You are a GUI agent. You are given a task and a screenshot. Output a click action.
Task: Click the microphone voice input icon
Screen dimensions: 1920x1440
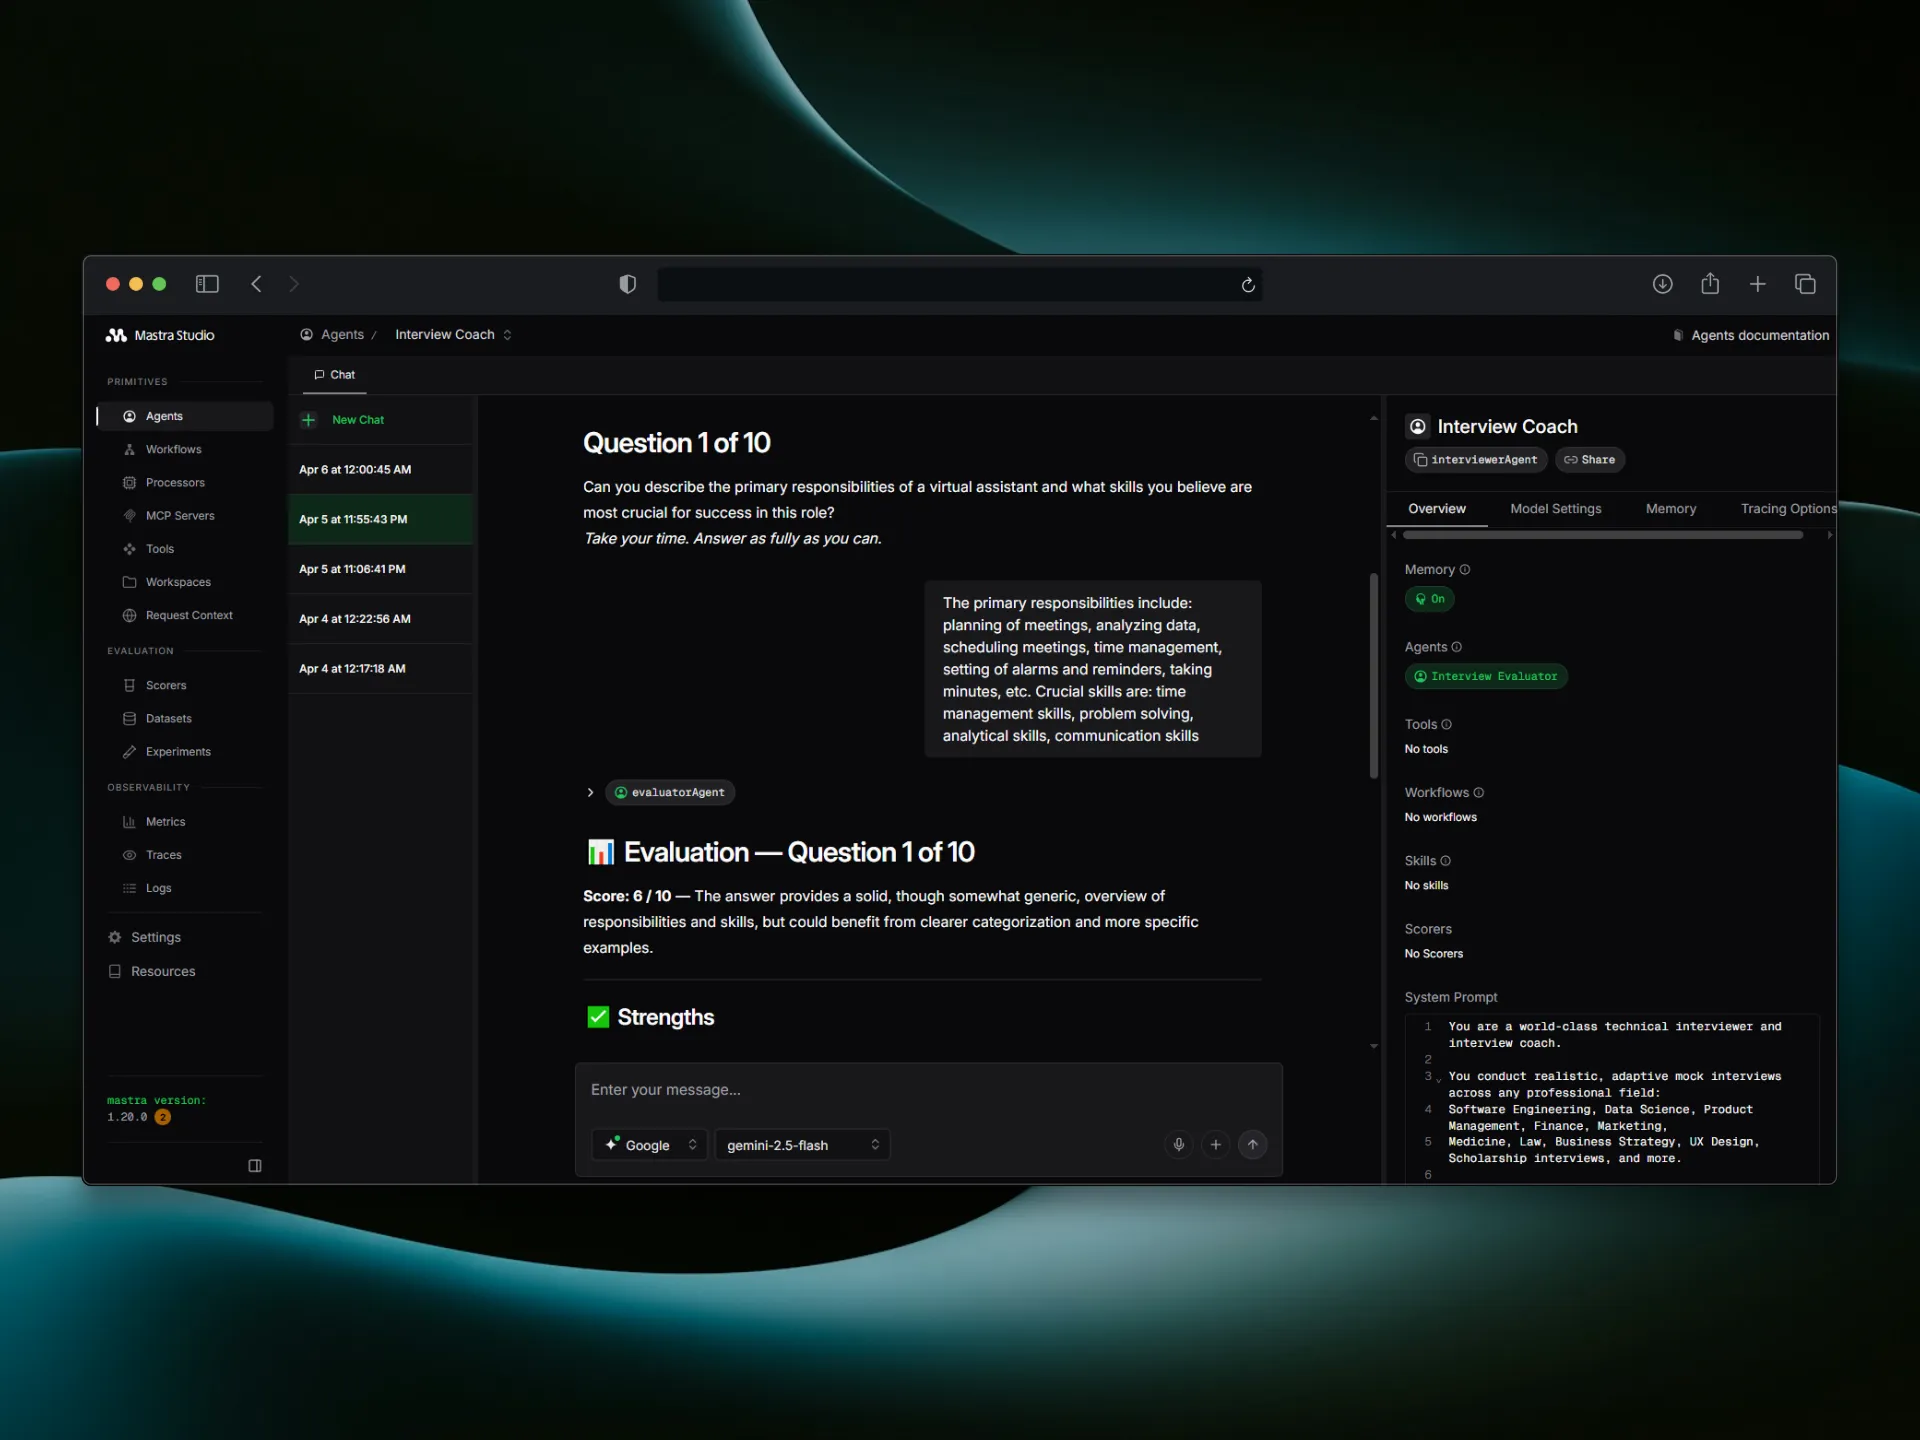(1179, 1144)
